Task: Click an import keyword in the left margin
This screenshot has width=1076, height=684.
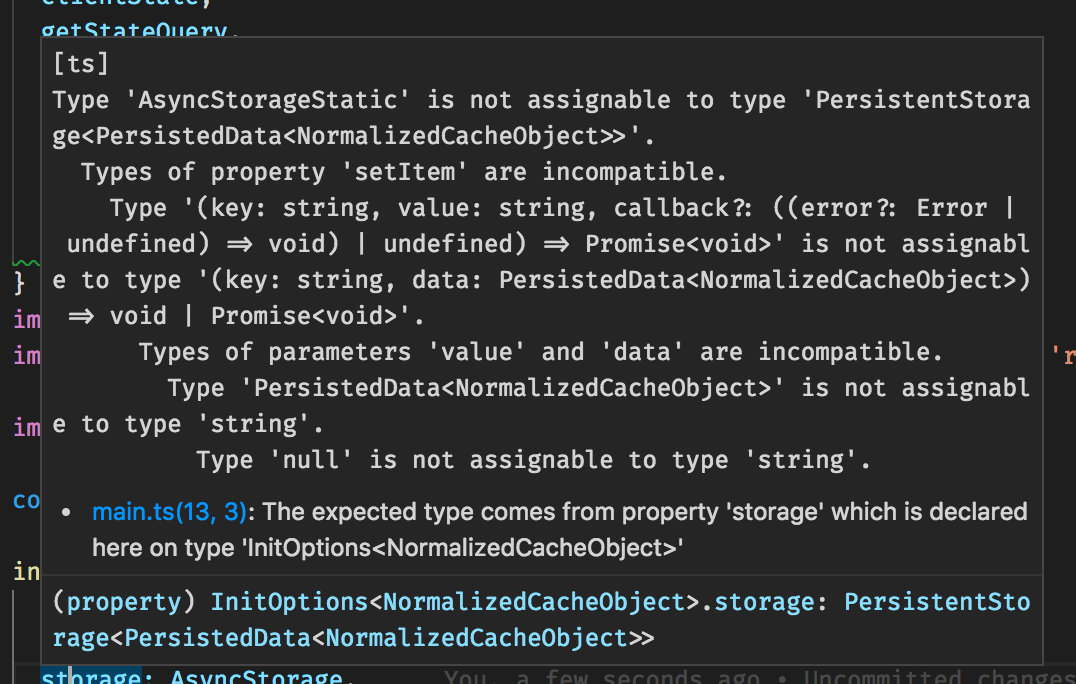Action: pyautogui.click(x=27, y=320)
